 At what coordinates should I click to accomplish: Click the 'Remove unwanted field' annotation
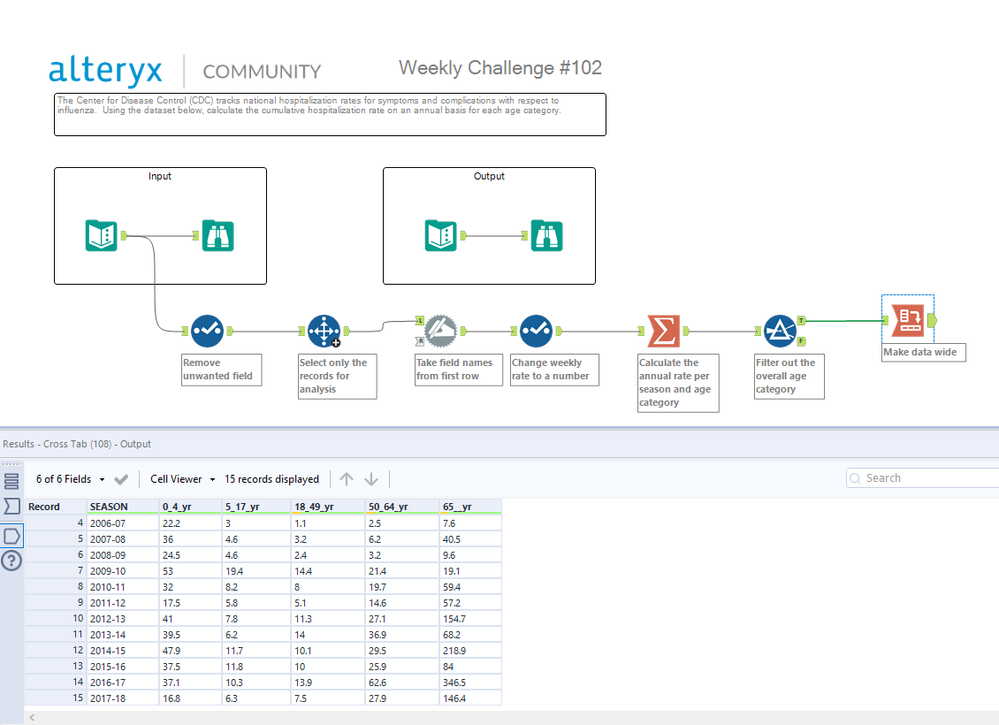(x=221, y=370)
